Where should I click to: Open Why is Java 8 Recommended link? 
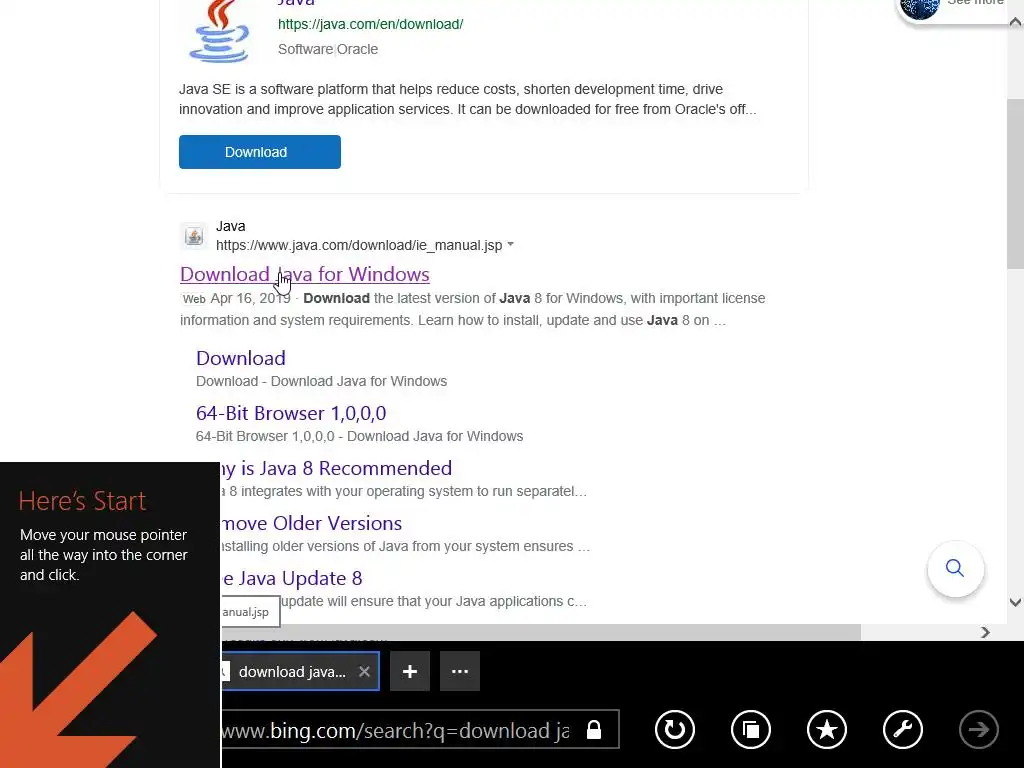[x=336, y=468]
